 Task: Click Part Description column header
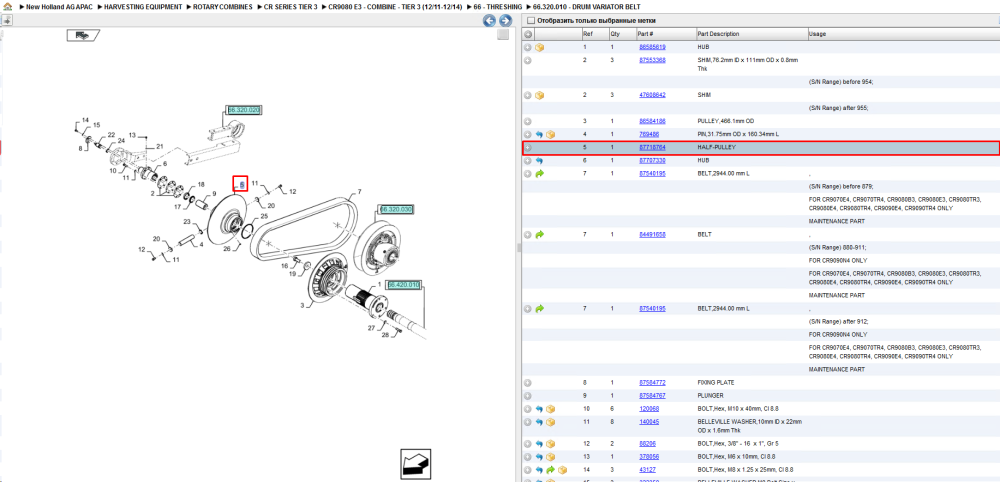pos(751,34)
